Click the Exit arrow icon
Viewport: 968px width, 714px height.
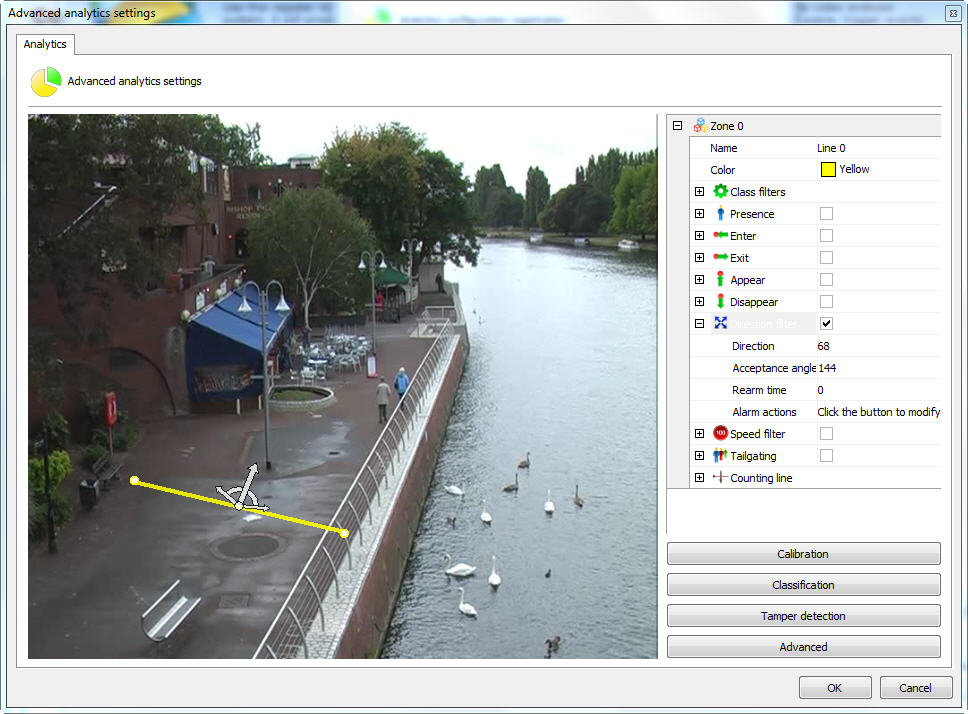tap(720, 257)
